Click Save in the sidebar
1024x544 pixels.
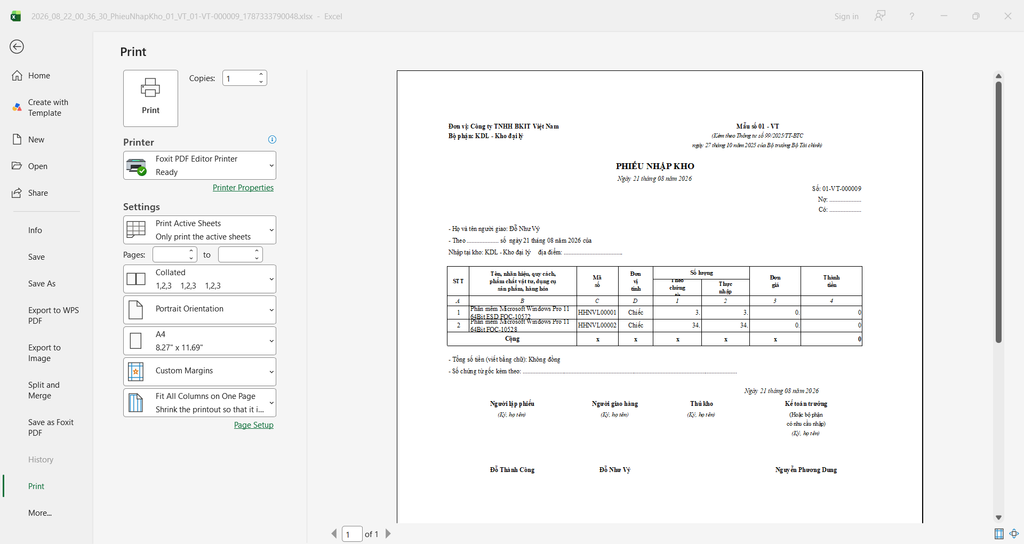[37, 257]
